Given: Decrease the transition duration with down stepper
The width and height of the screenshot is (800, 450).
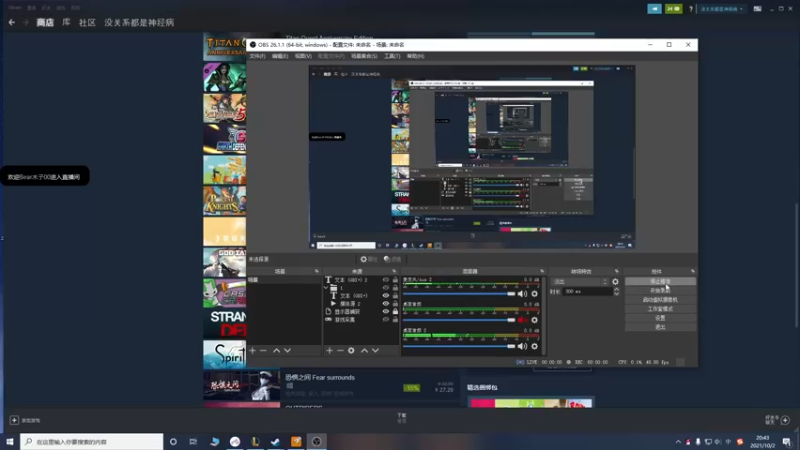Looking at the screenshot, I should [x=616, y=294].
